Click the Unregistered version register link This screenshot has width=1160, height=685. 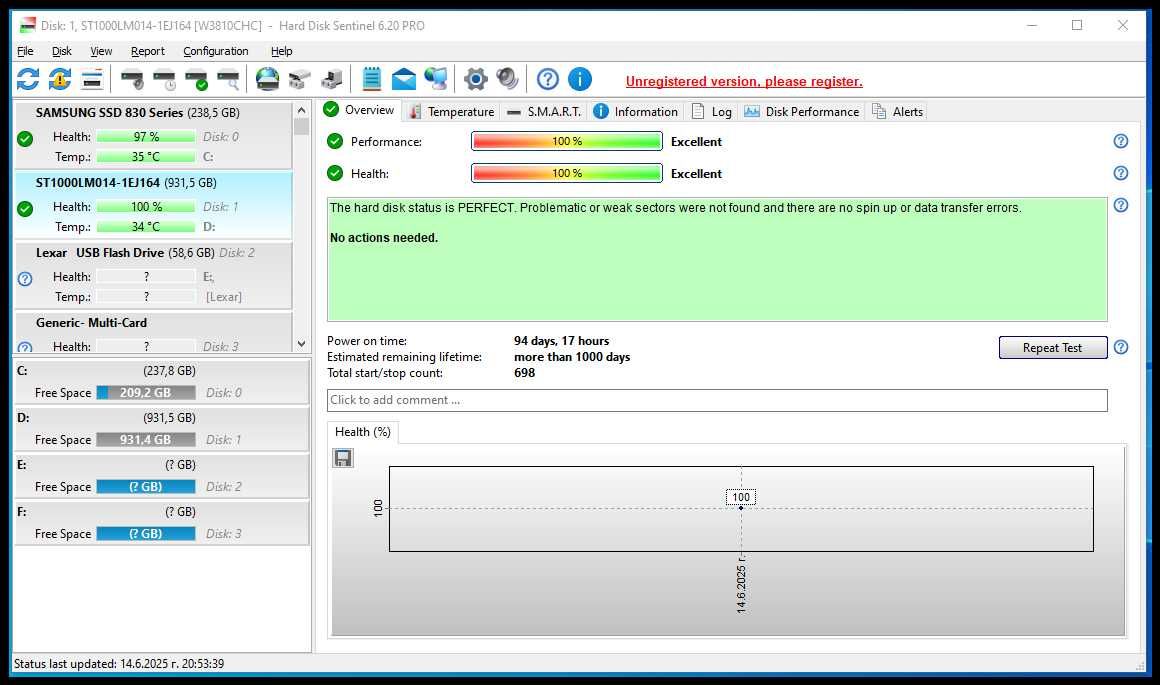743,81
